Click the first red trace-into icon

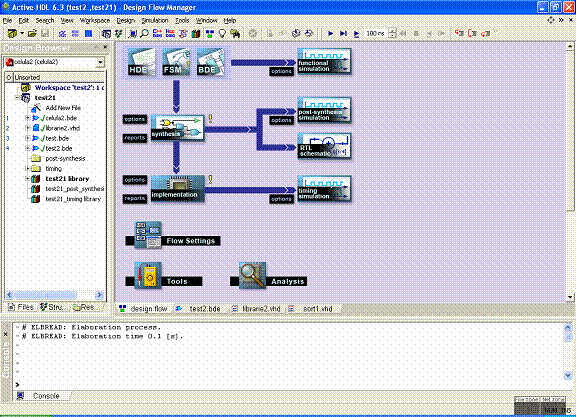(x=459, y=33)
